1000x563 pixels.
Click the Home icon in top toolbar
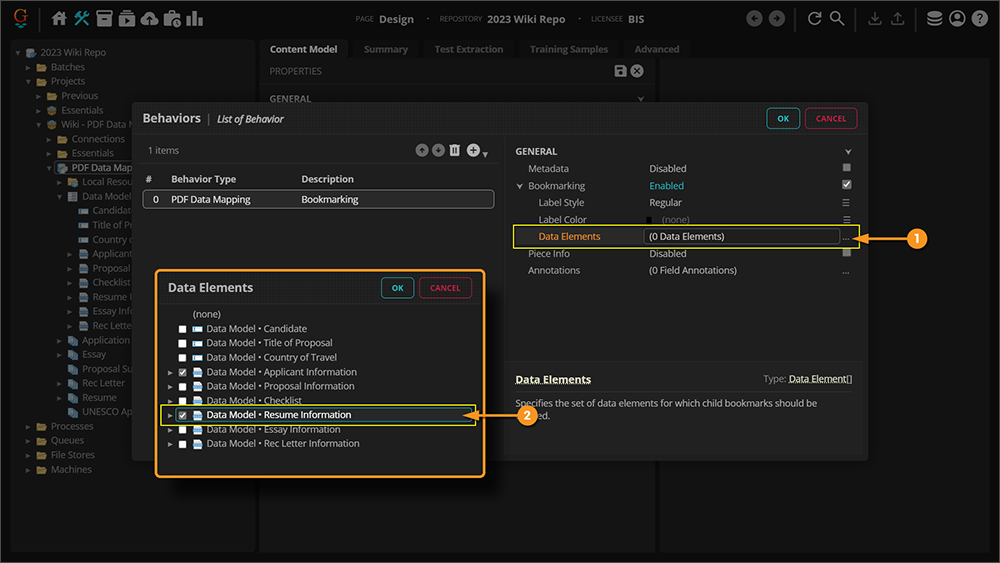click(59, 19)
